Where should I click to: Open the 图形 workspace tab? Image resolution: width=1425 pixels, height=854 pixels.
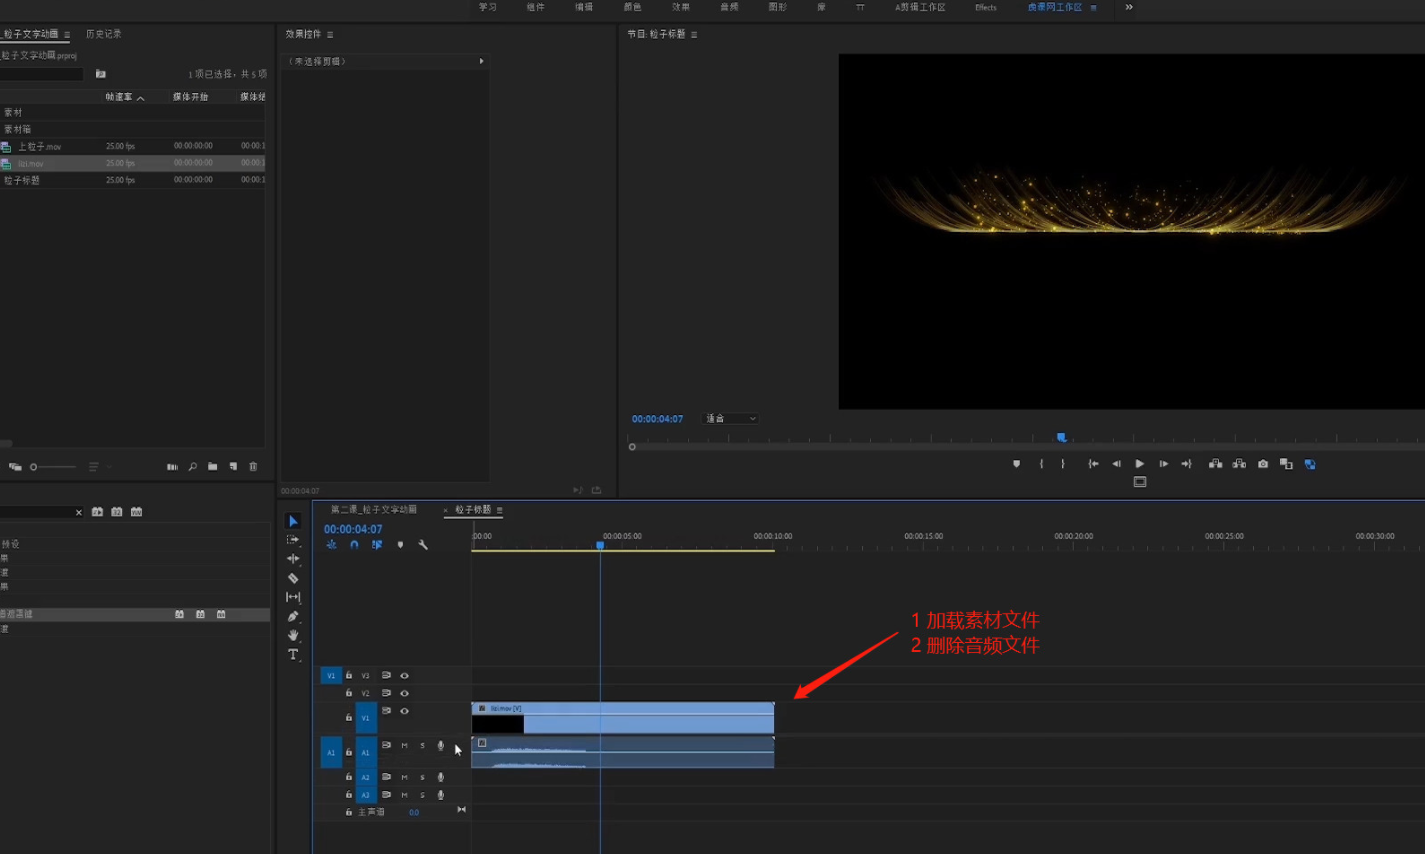[x=778, y=7]
